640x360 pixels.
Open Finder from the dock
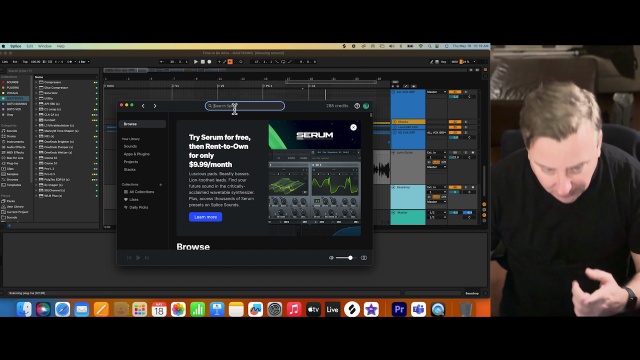pos(24,309)
